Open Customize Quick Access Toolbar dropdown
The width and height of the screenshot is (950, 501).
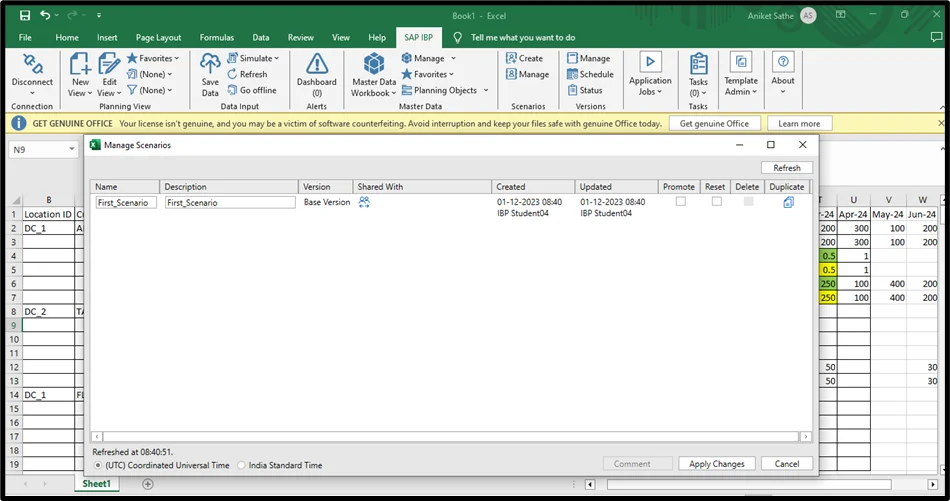click(x=99, y=16)
